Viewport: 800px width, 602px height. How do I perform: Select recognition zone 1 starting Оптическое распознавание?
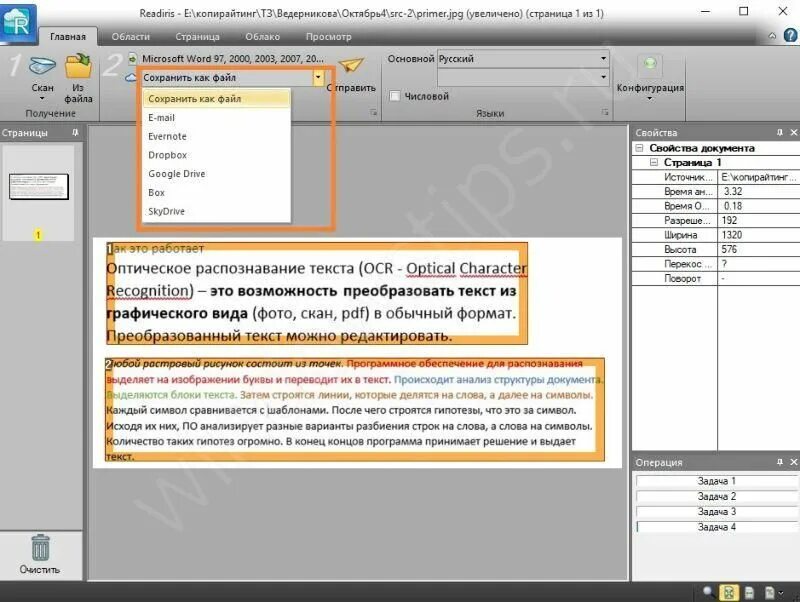click(316, 293)
